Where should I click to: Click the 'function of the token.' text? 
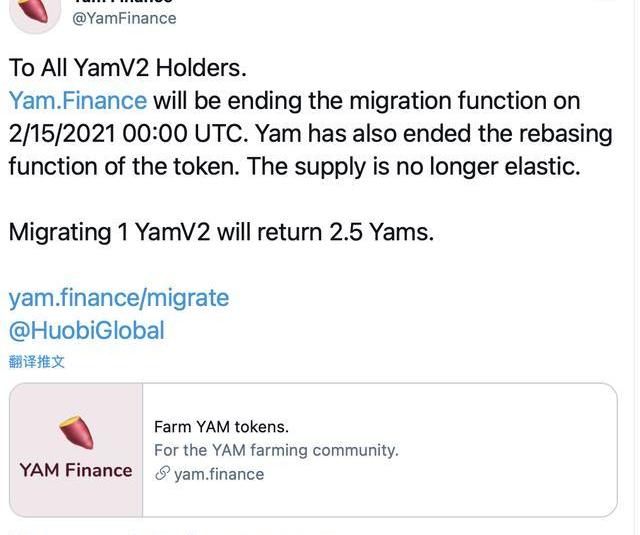click(x=124, y=166)
